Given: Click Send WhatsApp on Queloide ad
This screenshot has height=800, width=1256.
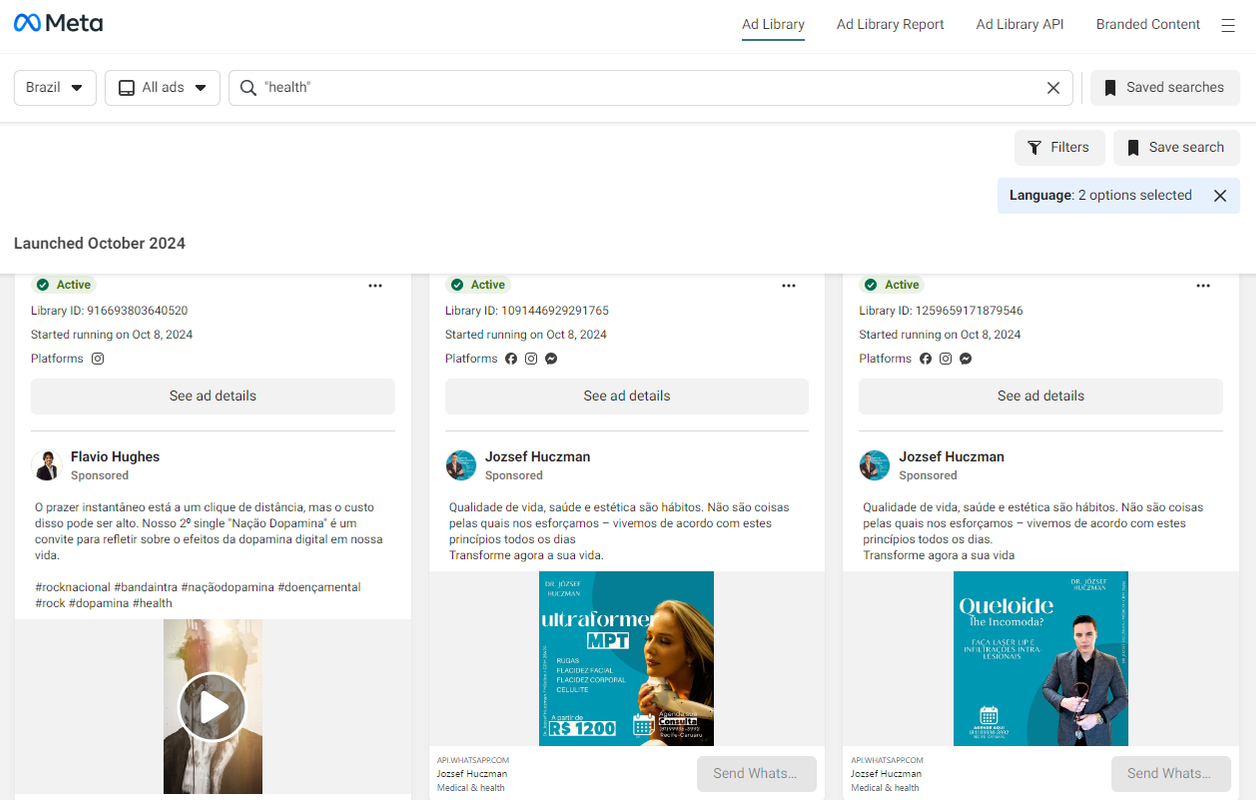Looking at the screenshot, I should coord(1170,774).
